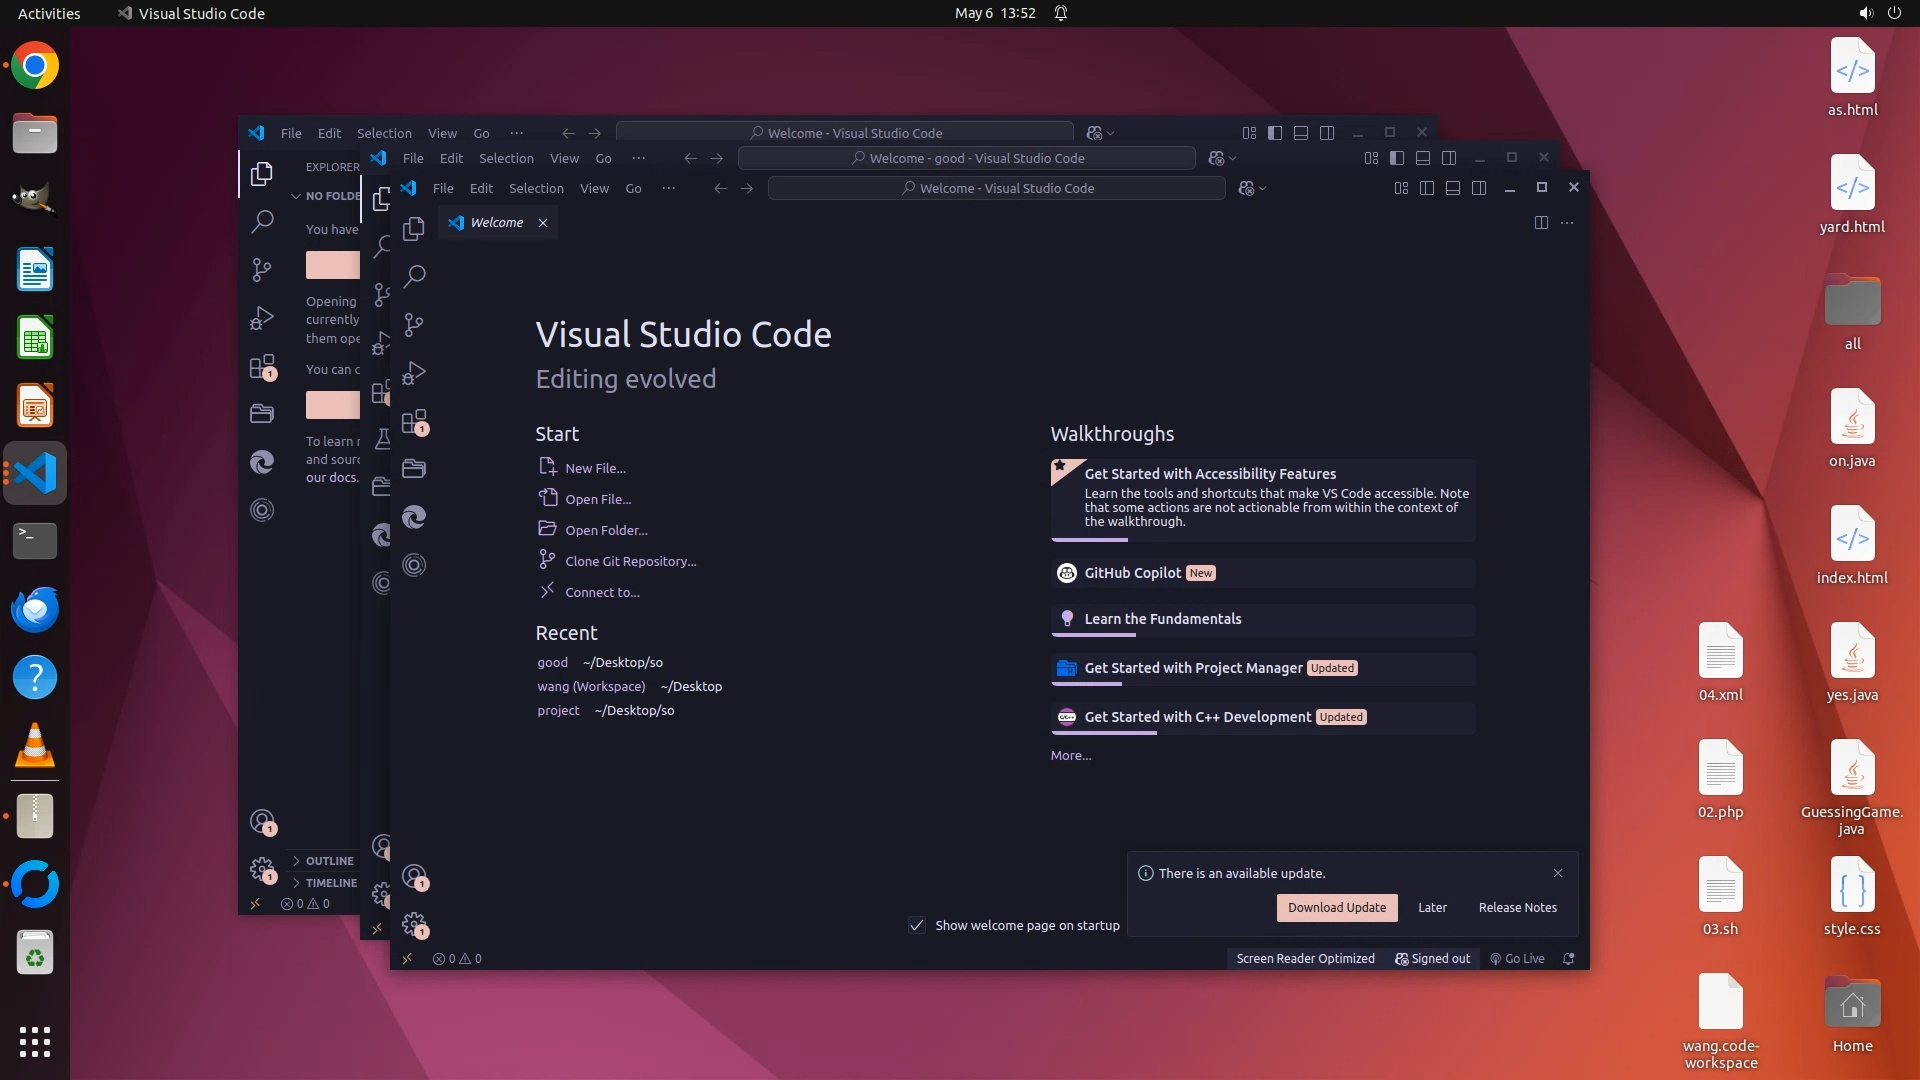Image resolution: width=1920 pixels, height=1080 pixels.
Task: Select the Welcome editor tab
Action: point(497,223)
